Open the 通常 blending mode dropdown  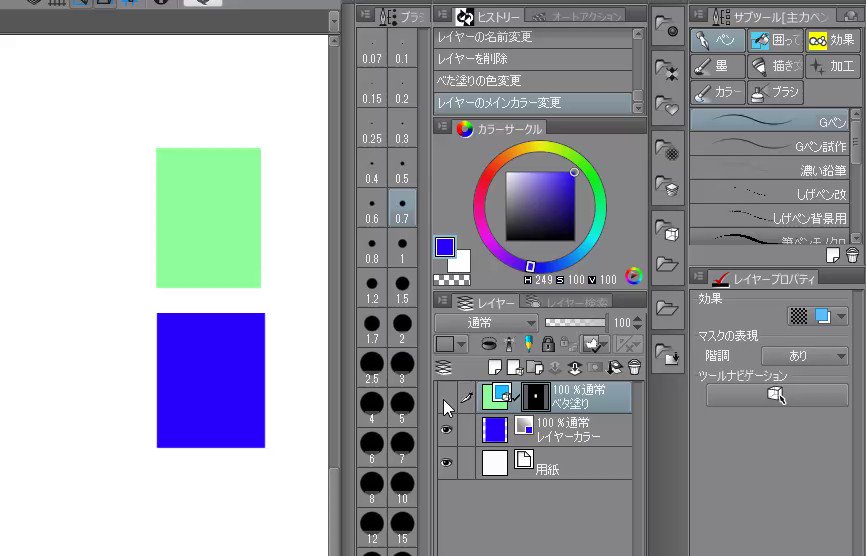pos(486,323)
